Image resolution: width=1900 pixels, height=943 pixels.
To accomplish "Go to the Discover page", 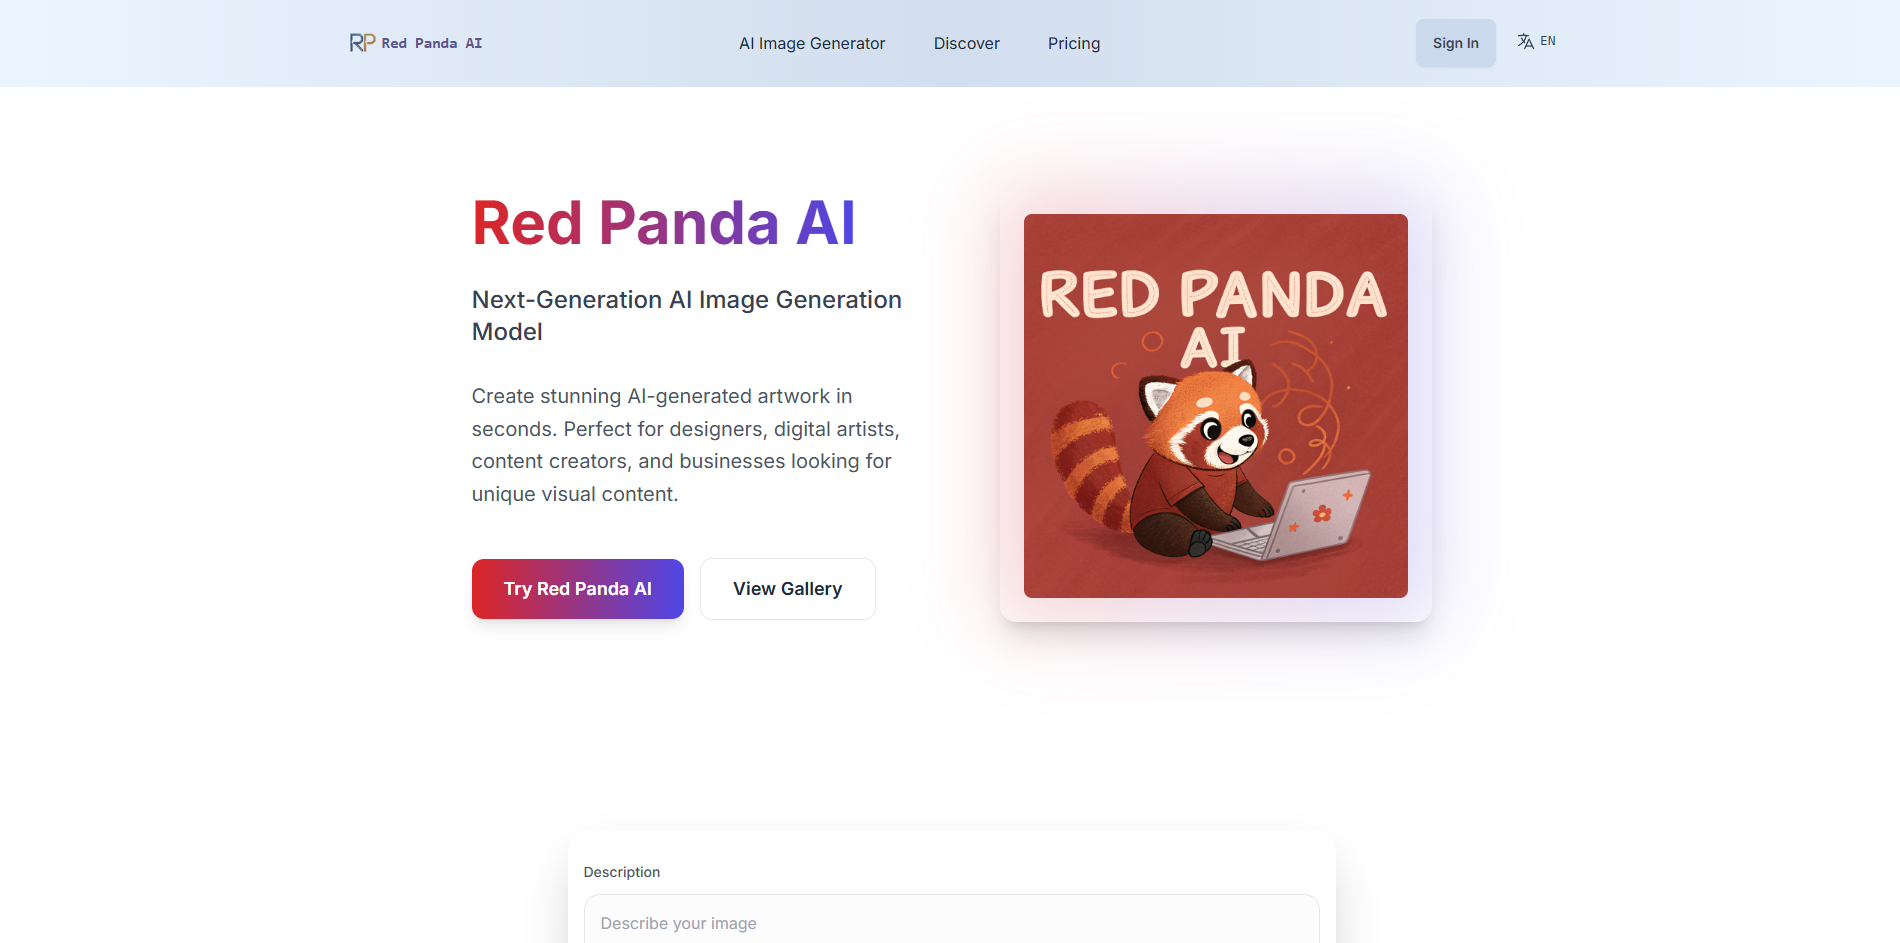I will (x=966, y=43).
